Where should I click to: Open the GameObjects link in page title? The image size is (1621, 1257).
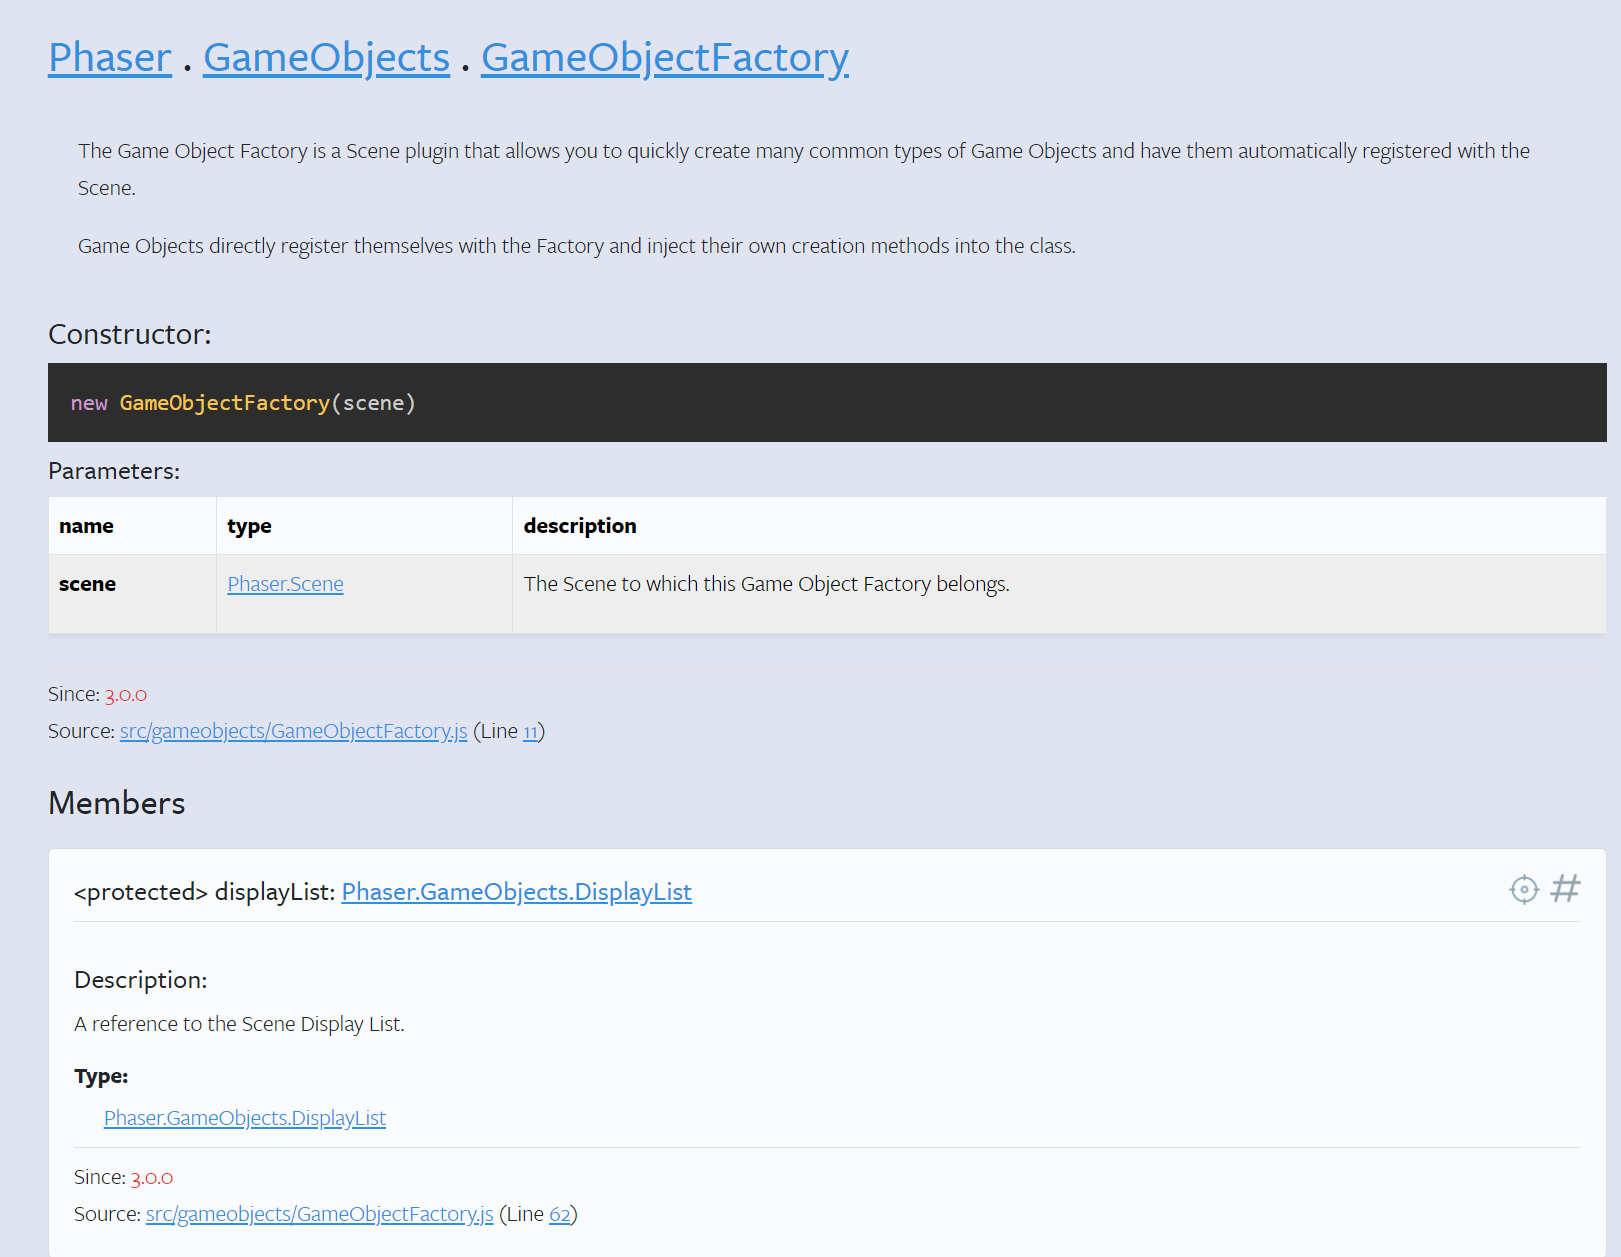[x=327, y=57]
